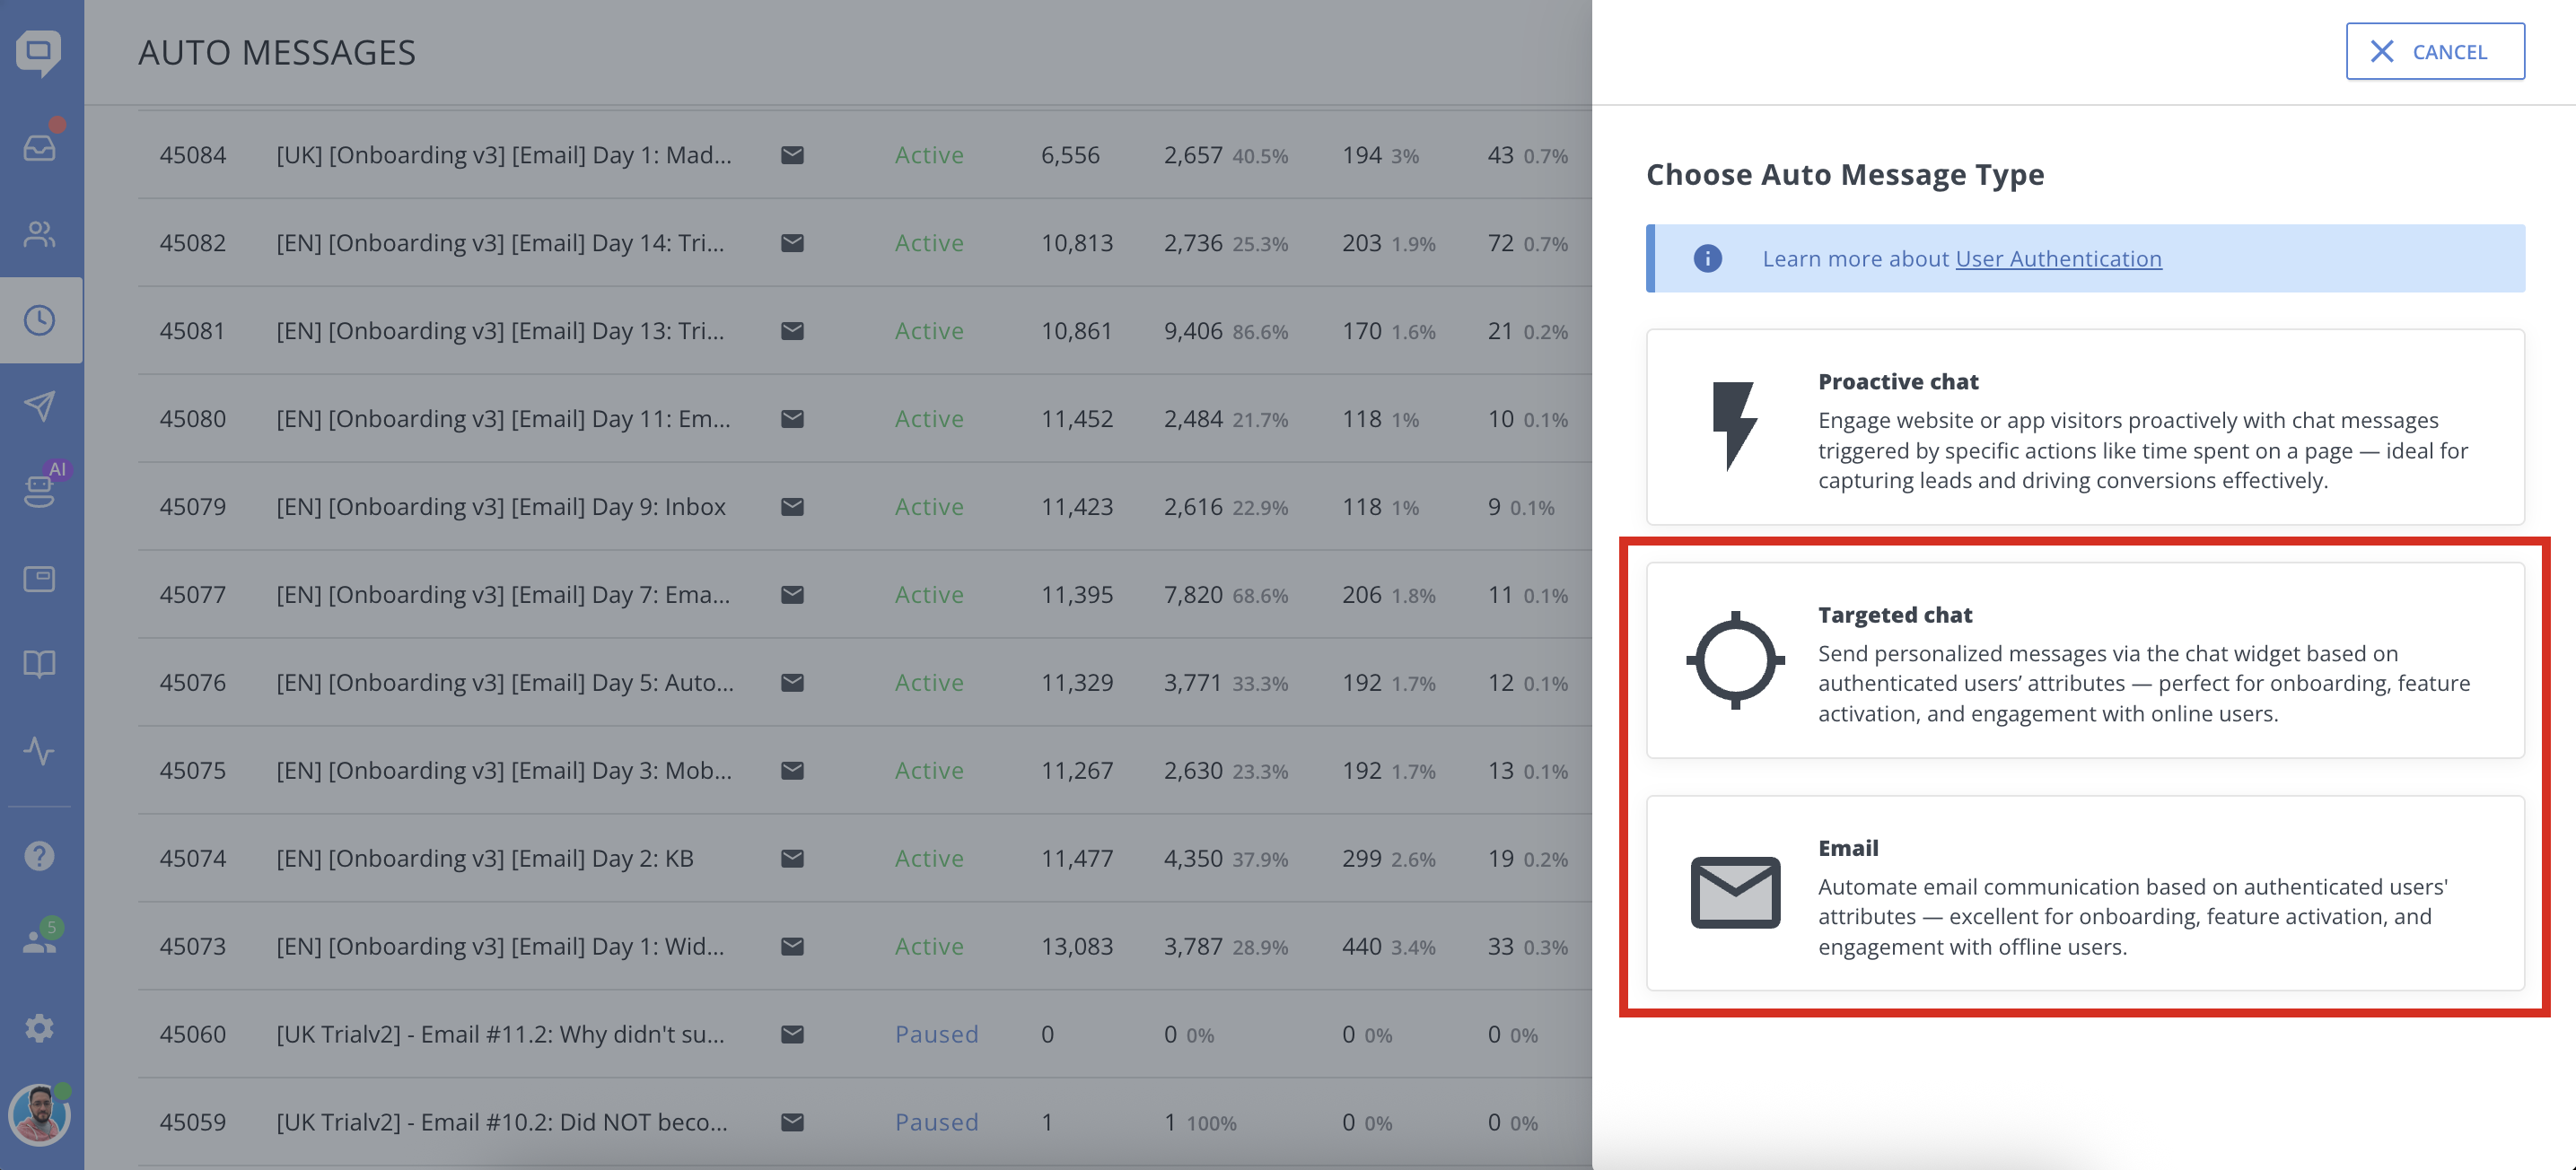Click message ID 45077
The height and width of the screenshot is (1170, 2576).
pos(193,595)
